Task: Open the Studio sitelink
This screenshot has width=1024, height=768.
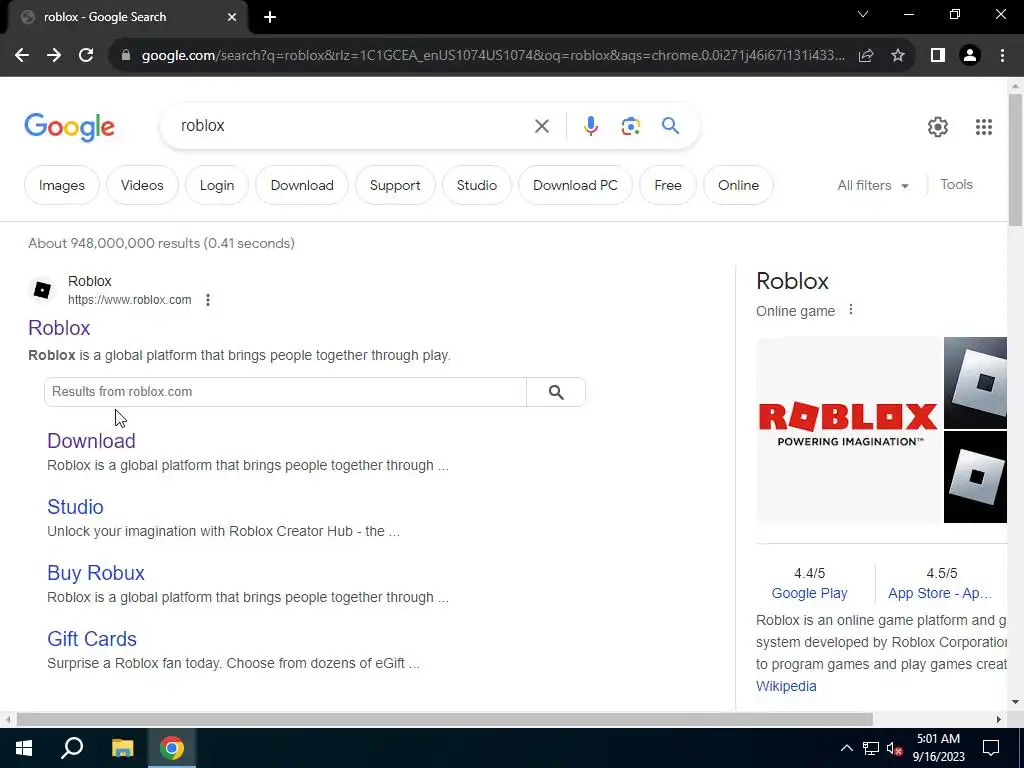Action: pyautogui.click(x=75, y=507)
